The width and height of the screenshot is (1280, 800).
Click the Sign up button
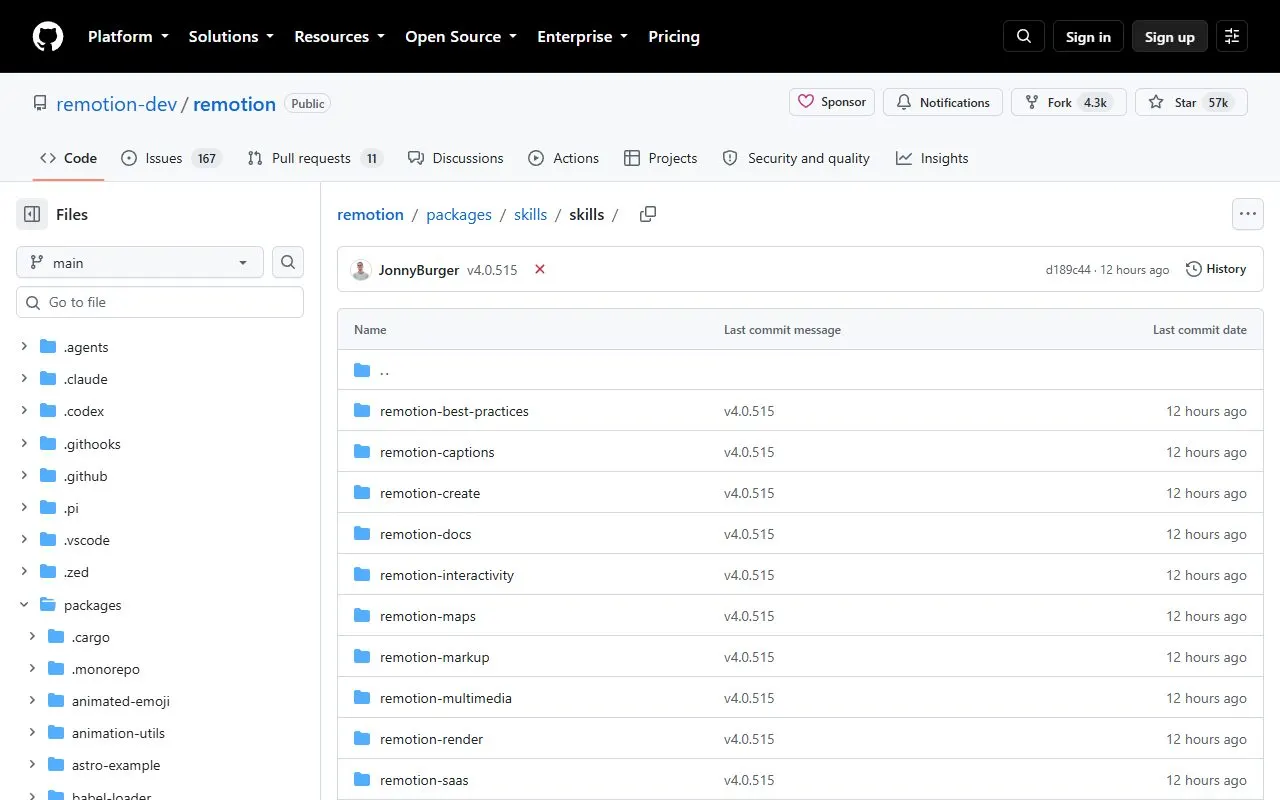tap(1170, 36)
